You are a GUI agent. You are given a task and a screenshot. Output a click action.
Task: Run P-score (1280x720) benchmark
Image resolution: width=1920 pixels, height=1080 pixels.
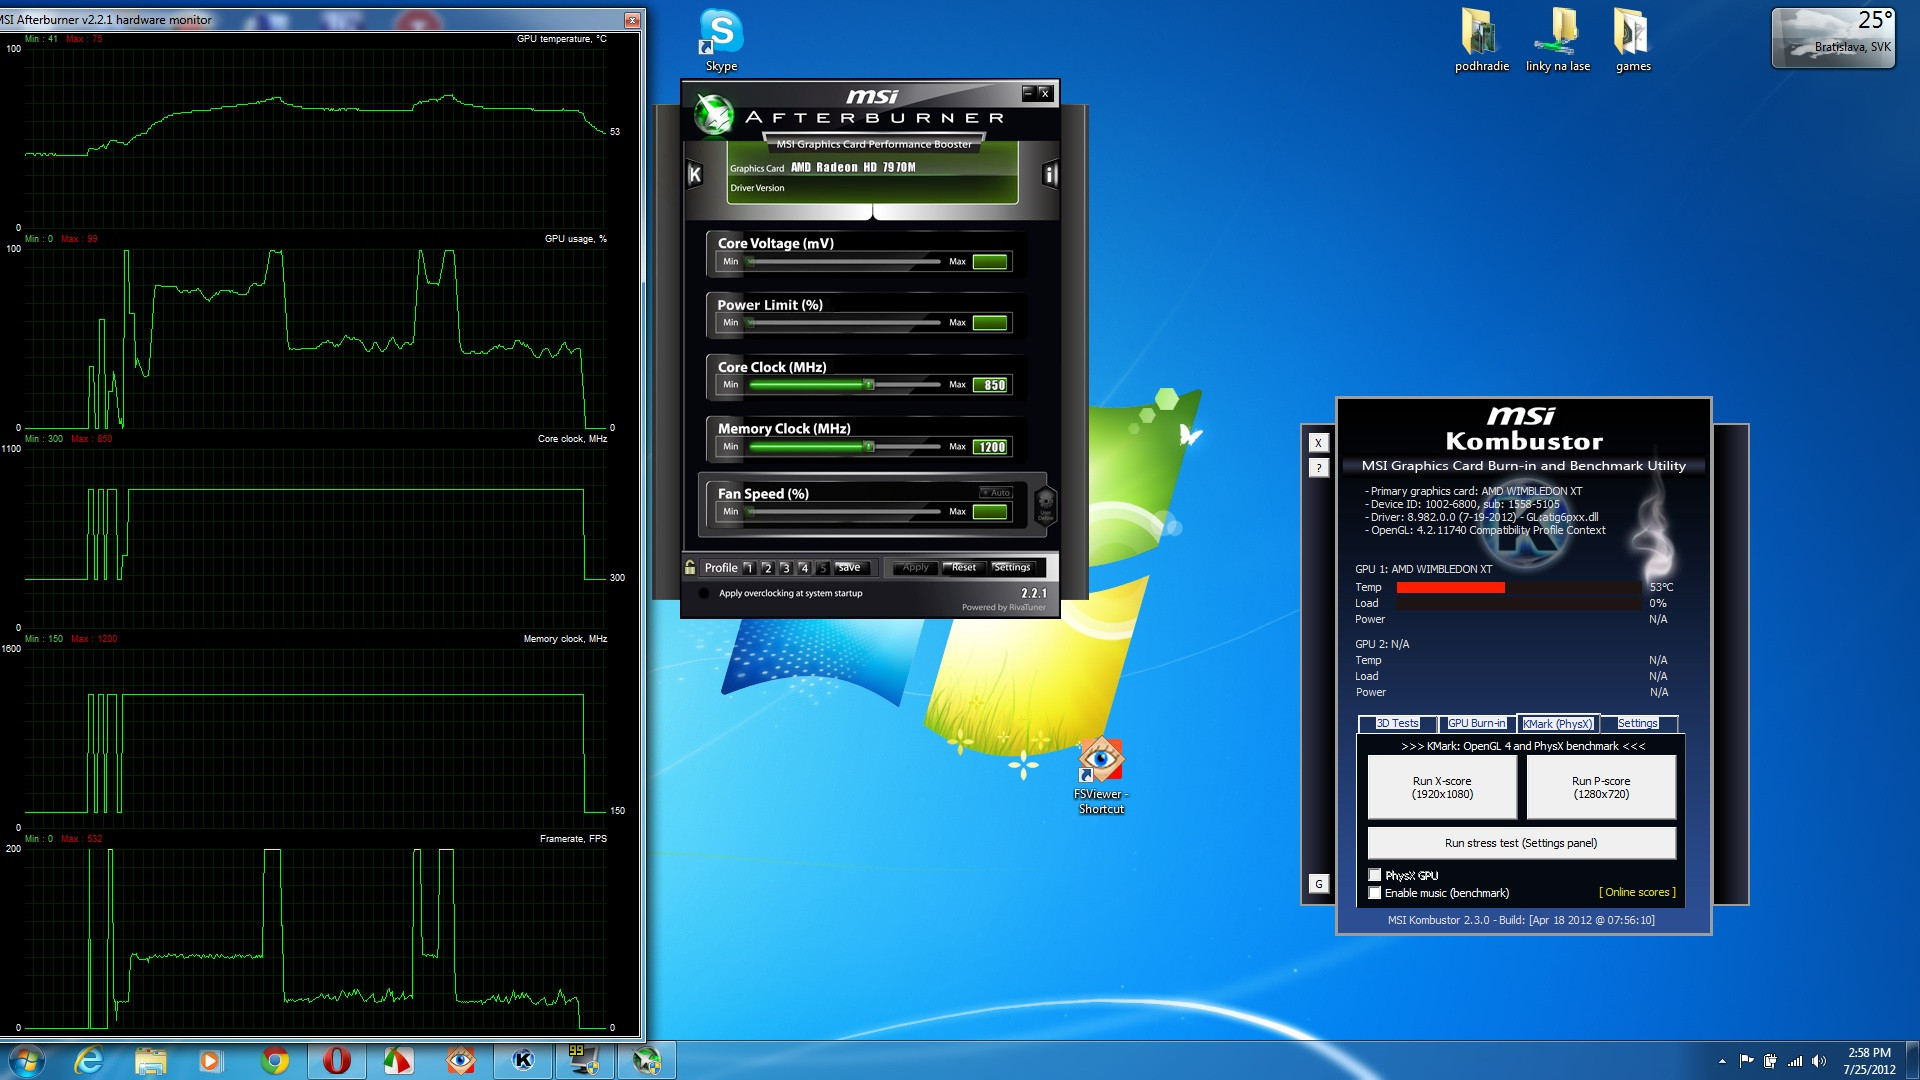coord(1601,787)
